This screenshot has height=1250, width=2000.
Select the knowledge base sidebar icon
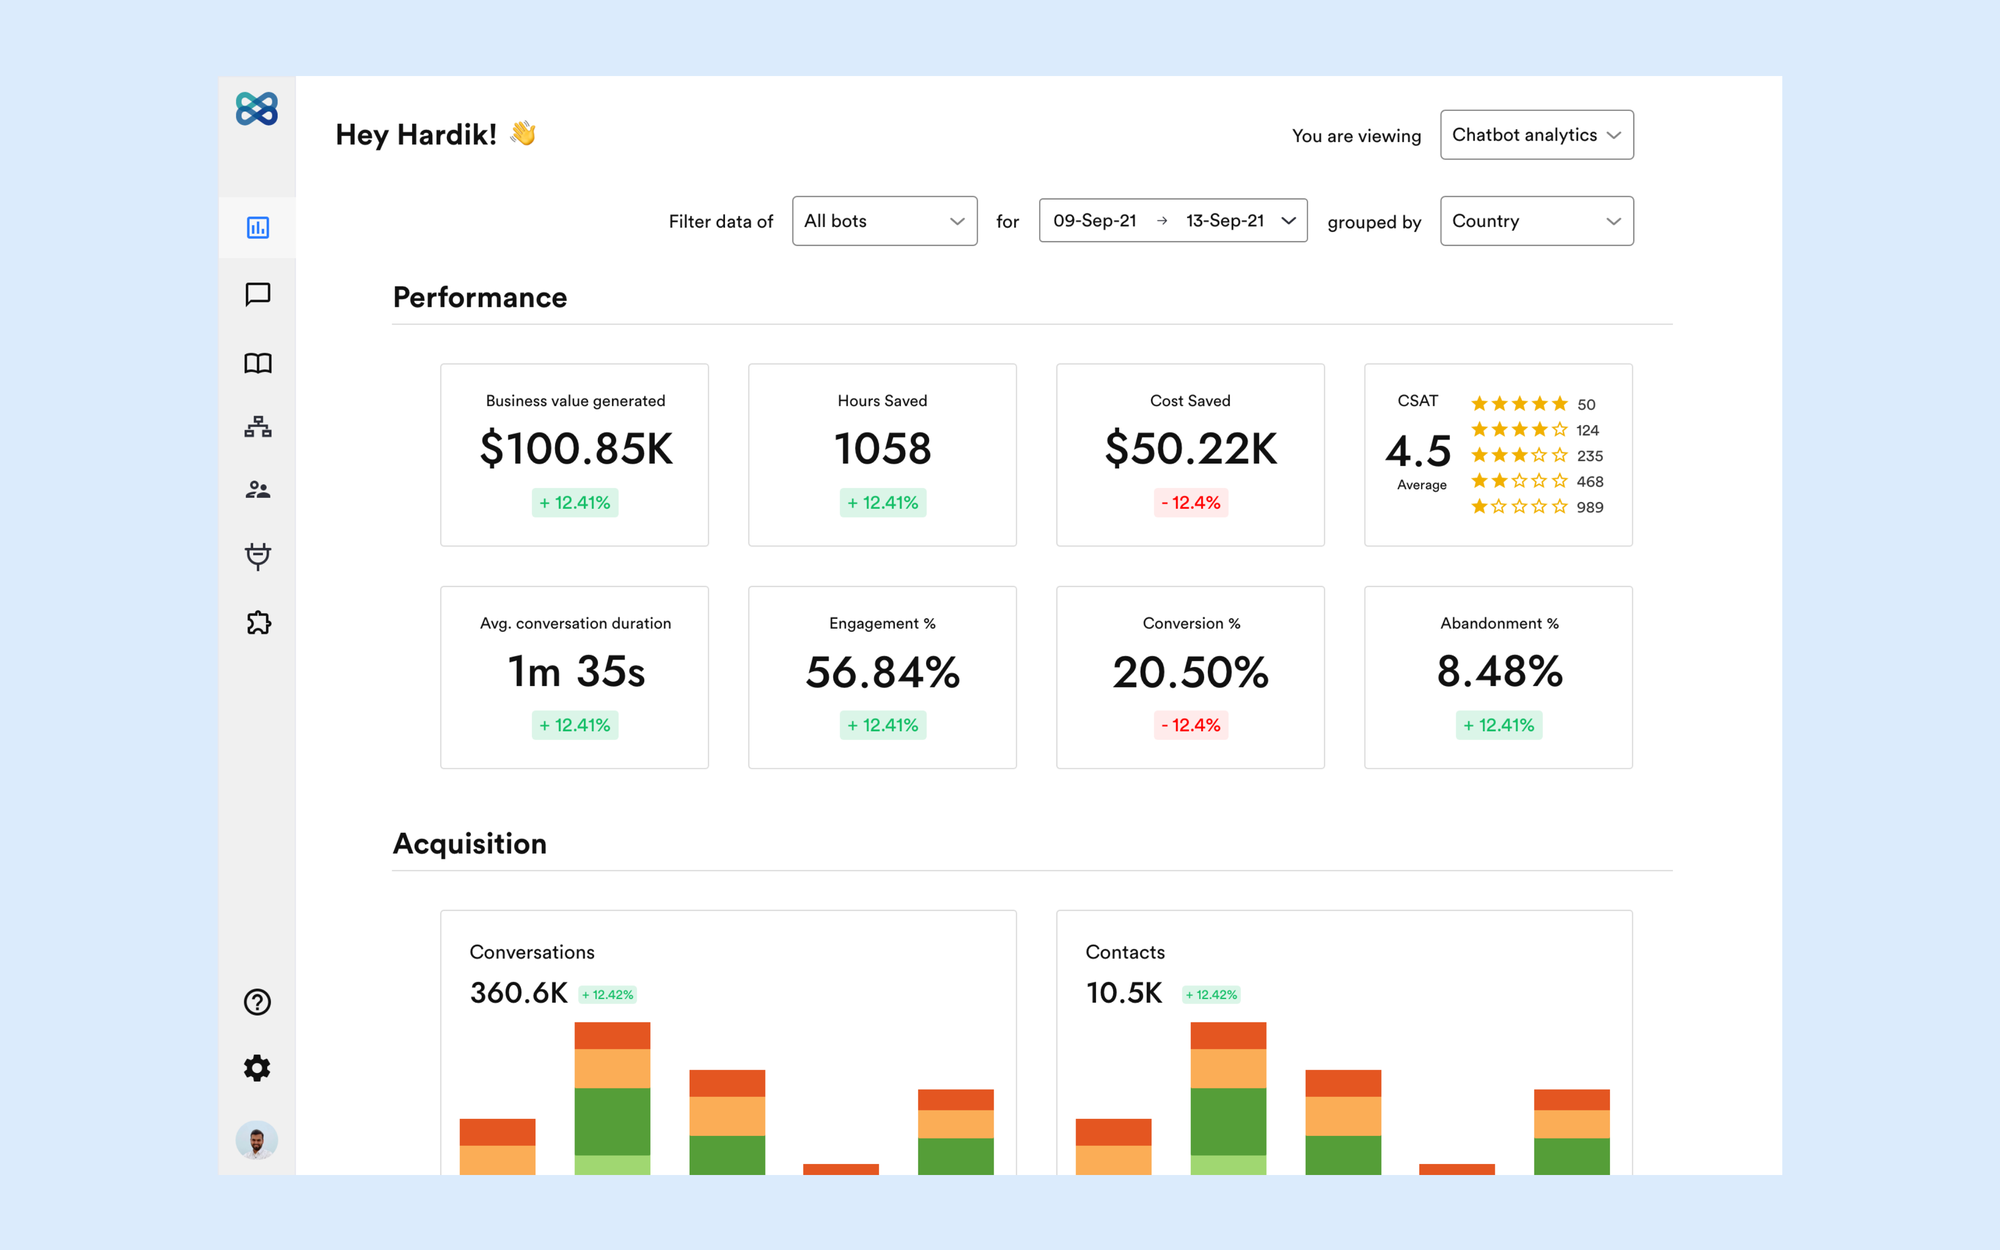point(261,363)
